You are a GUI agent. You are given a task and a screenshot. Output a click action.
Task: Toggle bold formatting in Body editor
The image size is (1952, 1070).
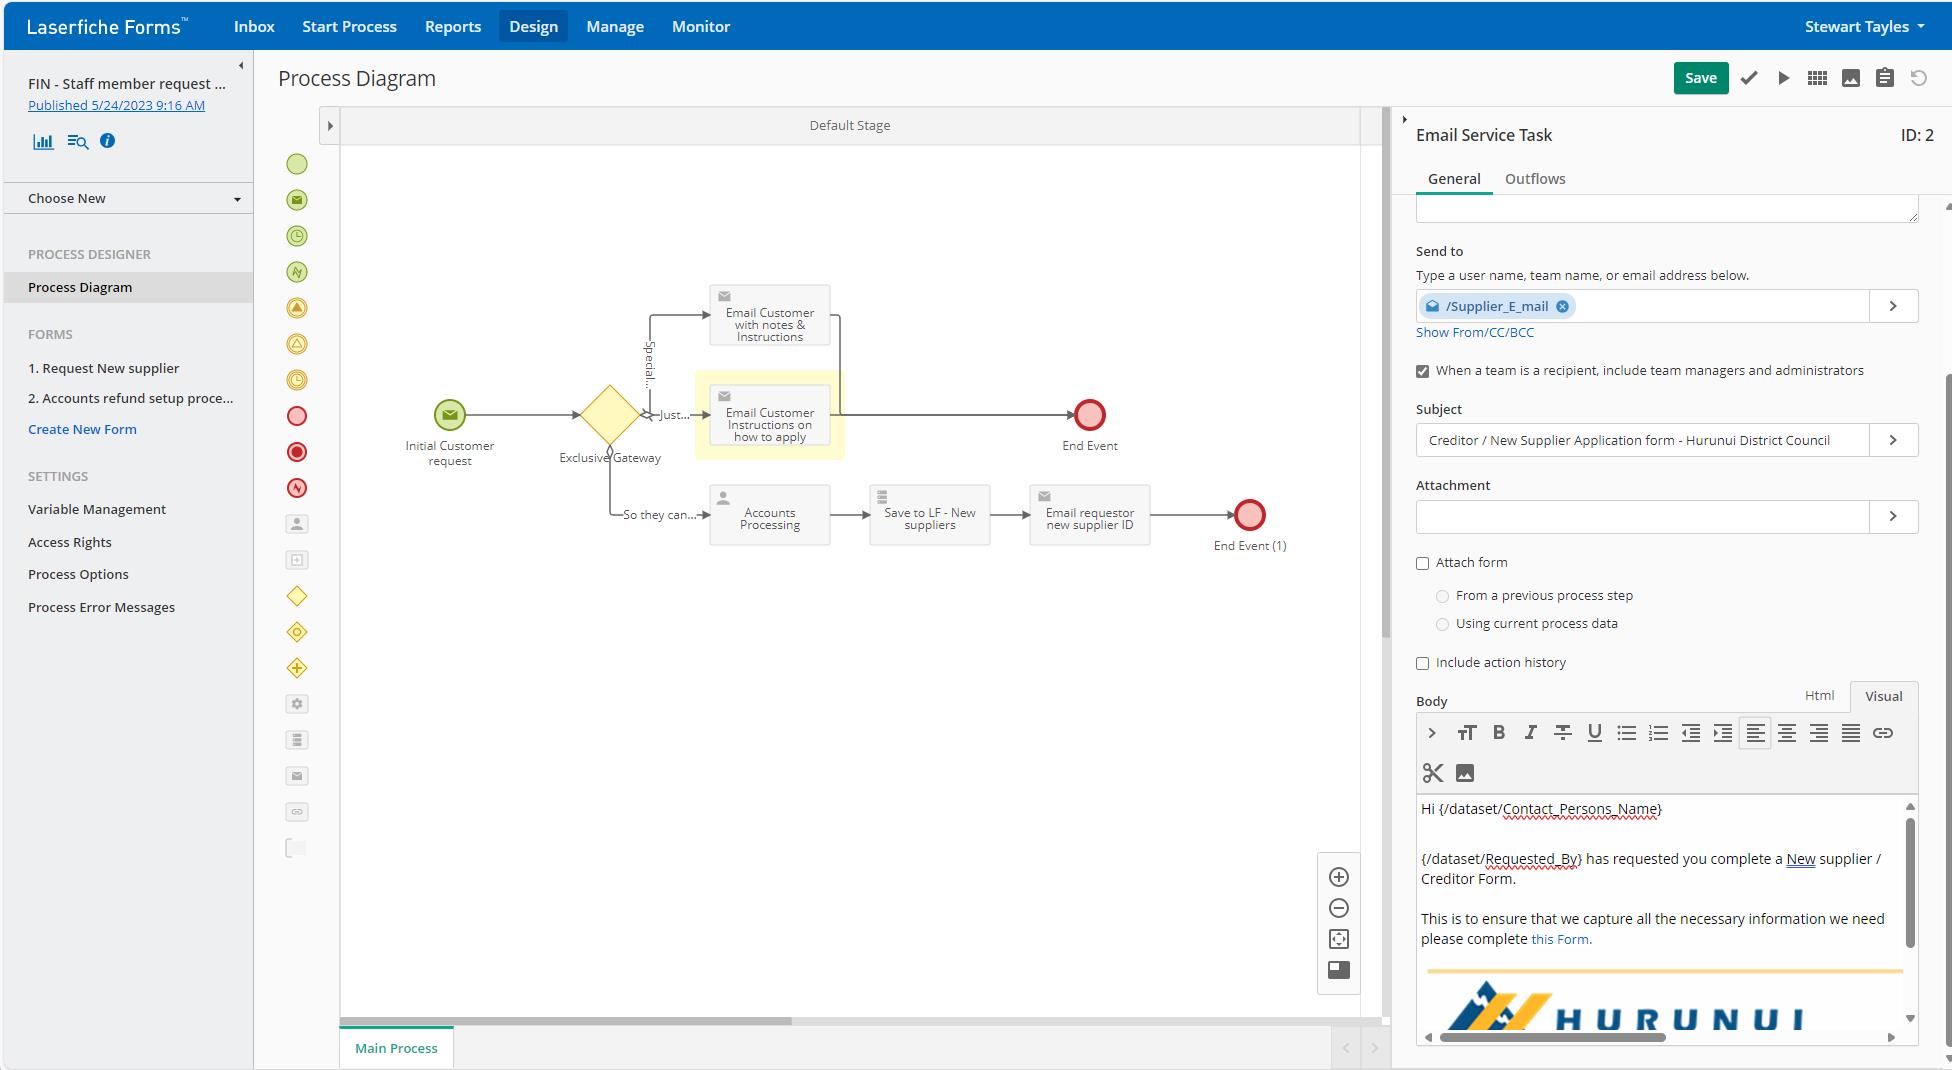tap(1498, 733)
